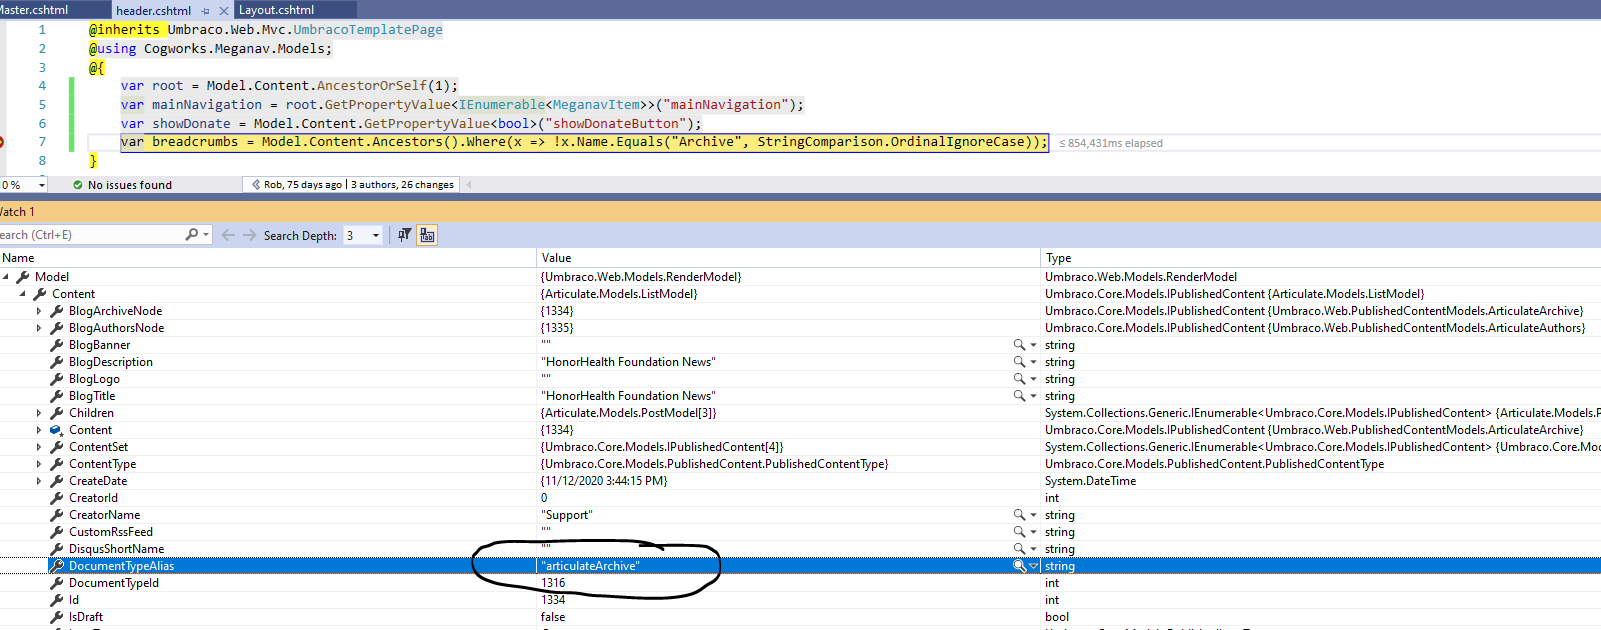The image size is (1601, 630).
Task: Select the CreatorId watch row
Action: pyautogui.click(x=800, y=498)
